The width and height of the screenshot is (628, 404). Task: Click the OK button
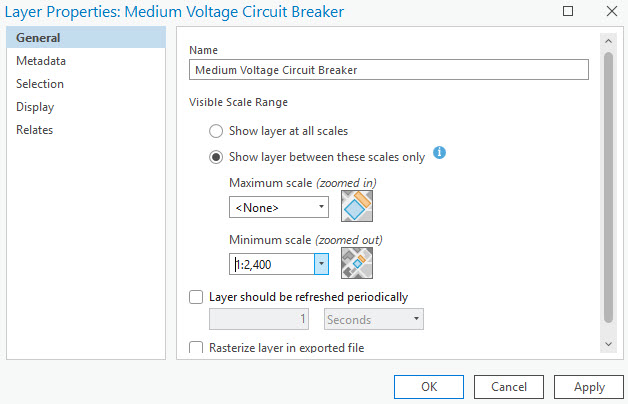pyautogui.click(x=428, y=387)
